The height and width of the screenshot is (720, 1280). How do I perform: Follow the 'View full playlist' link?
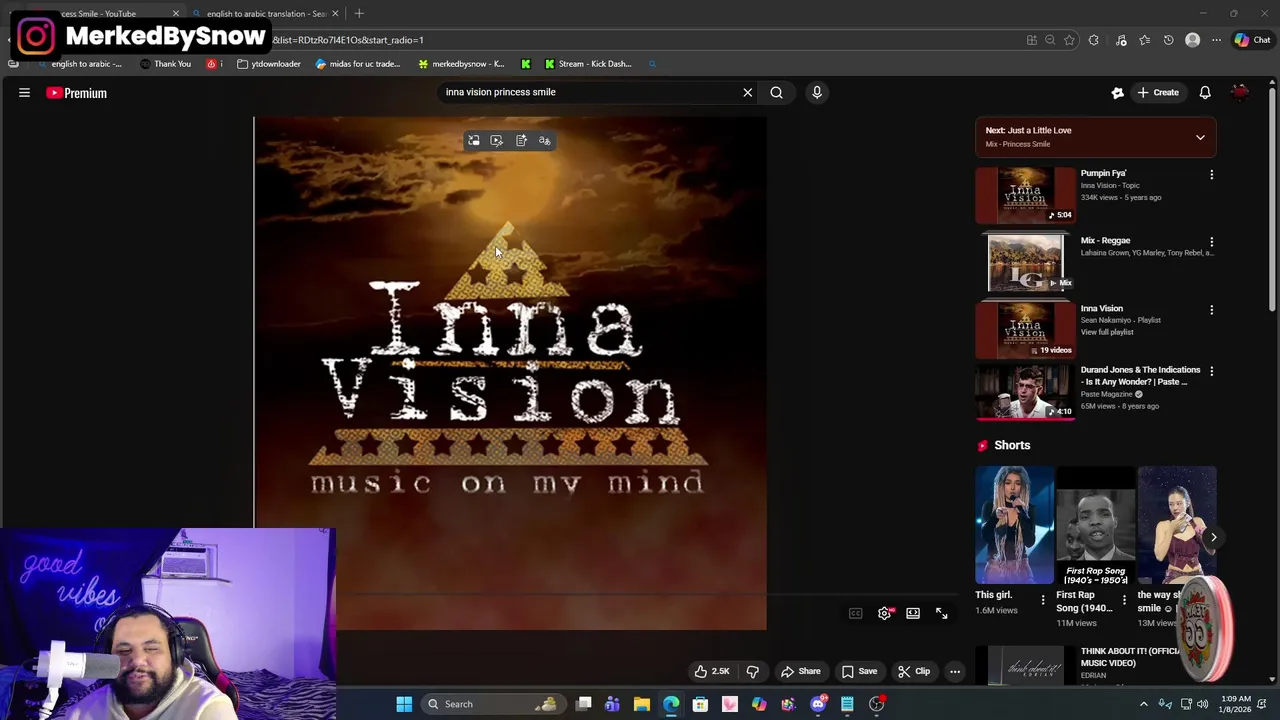[1106, 332]
